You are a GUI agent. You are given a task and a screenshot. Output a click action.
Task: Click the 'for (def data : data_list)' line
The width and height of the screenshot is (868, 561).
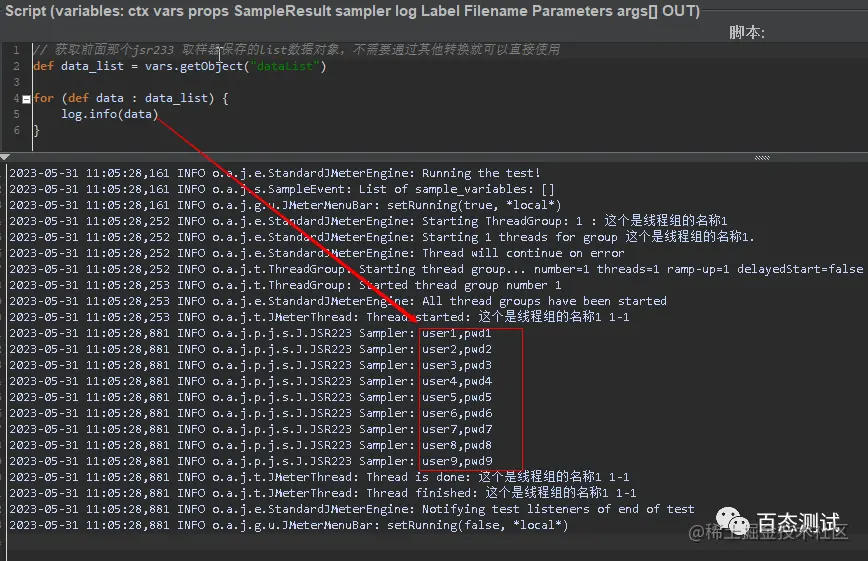point(131,99)
